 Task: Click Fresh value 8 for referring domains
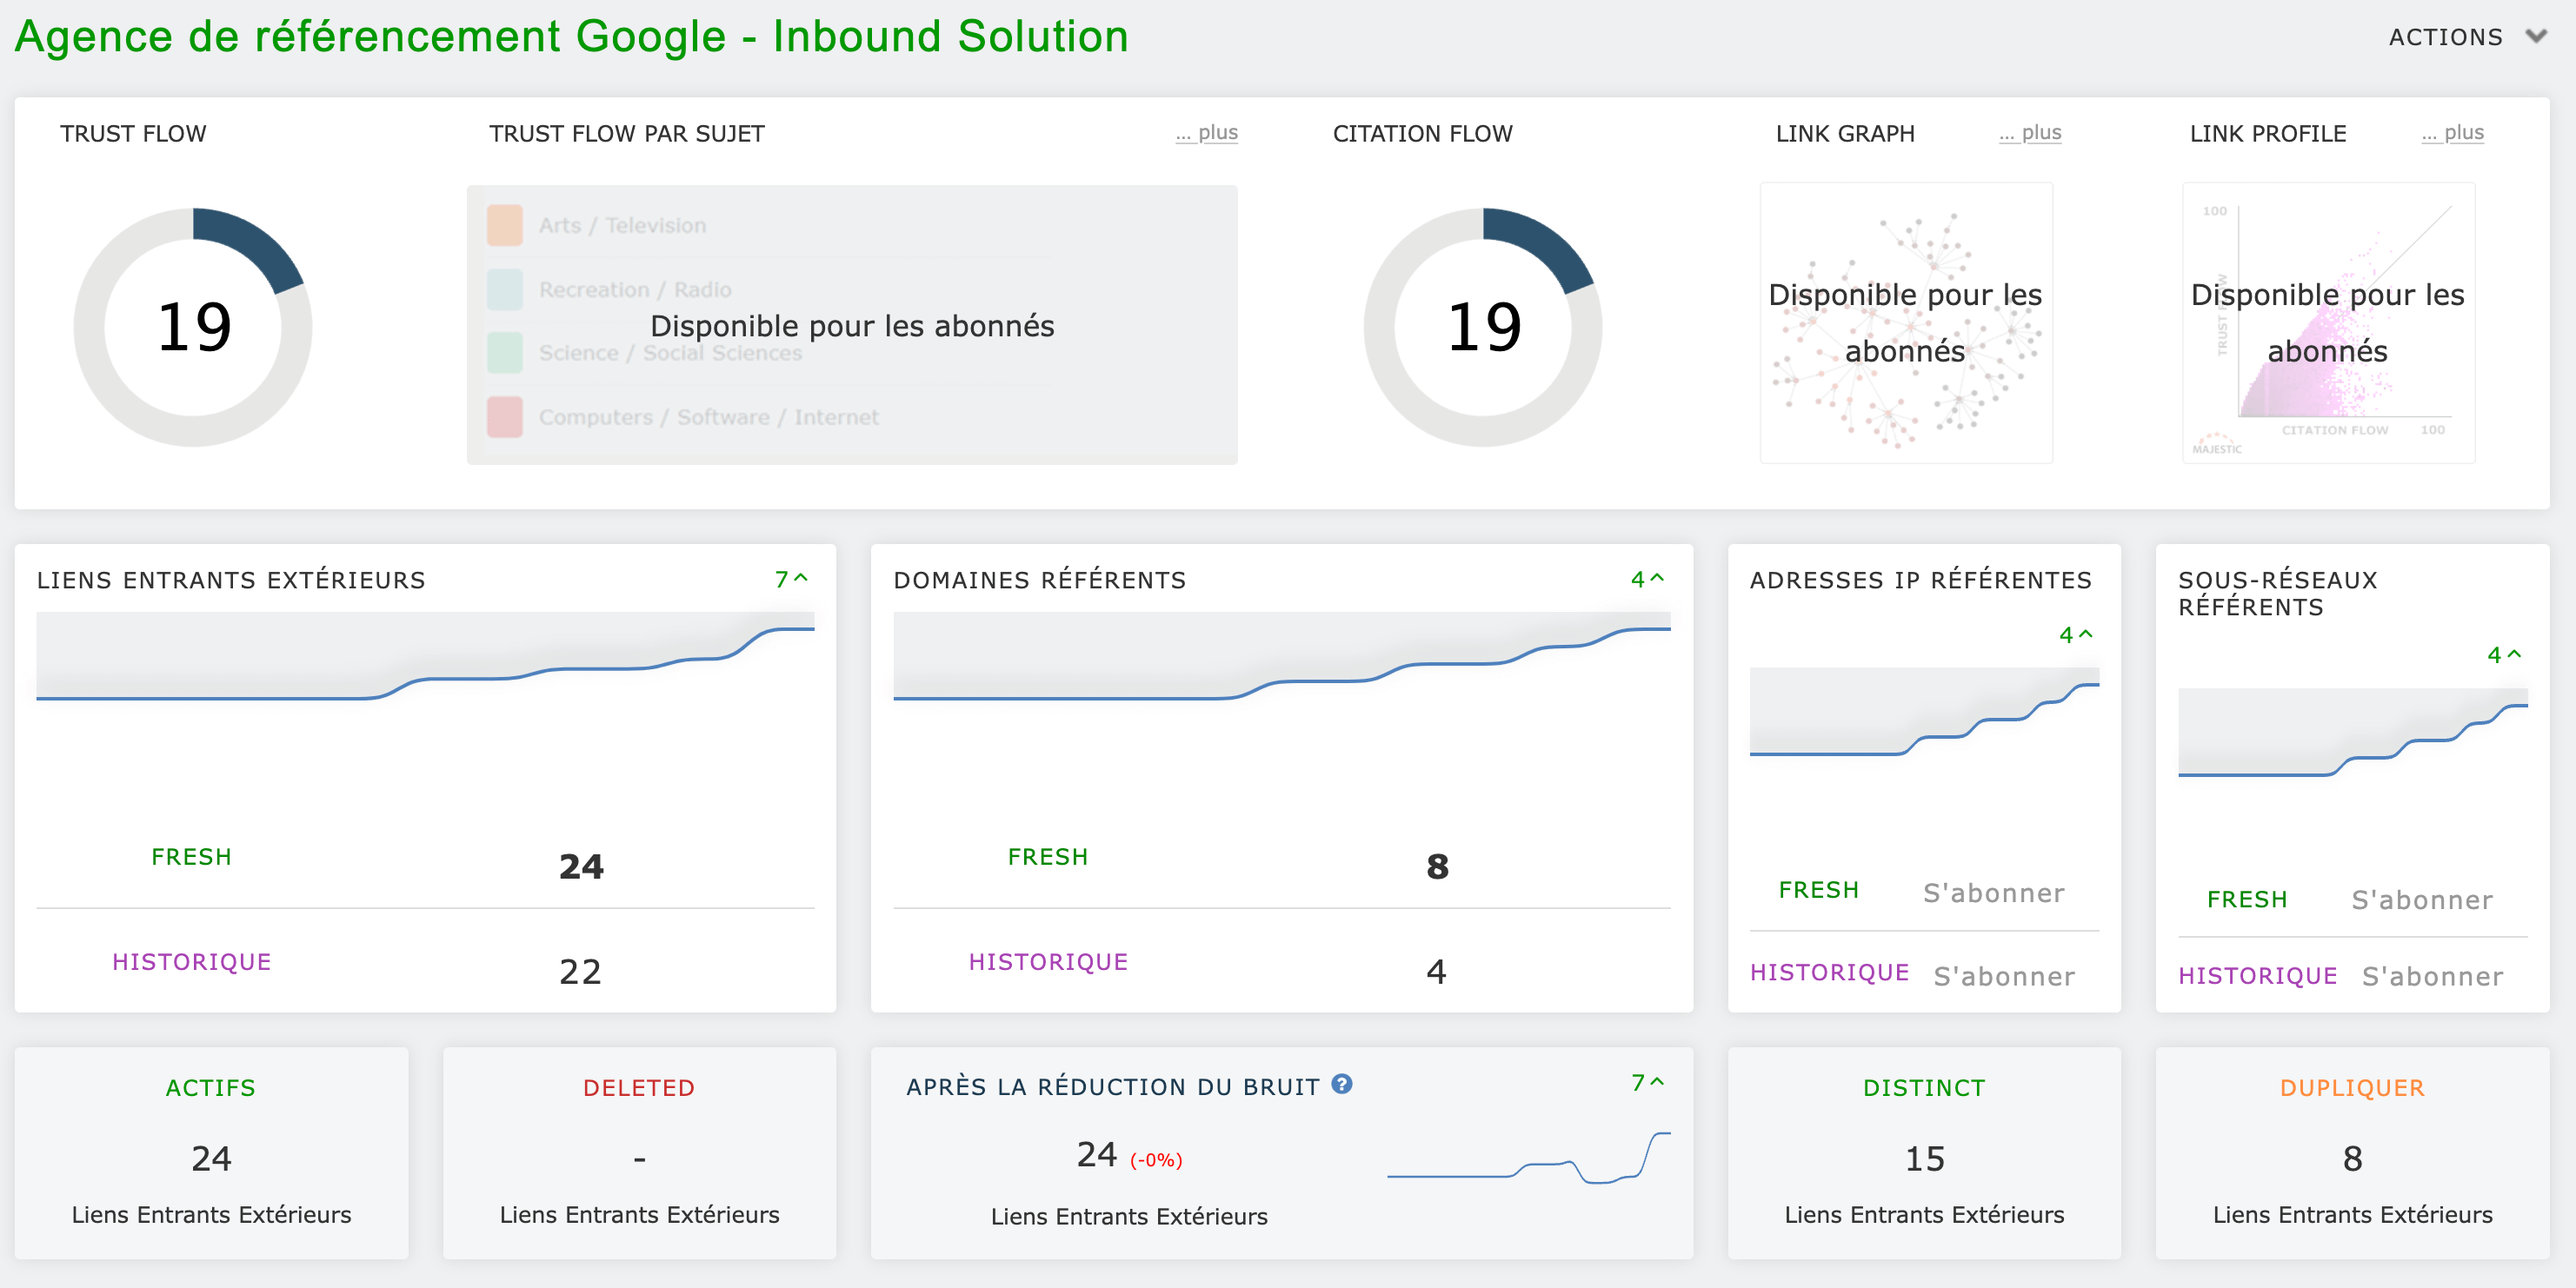(1437, 866)
